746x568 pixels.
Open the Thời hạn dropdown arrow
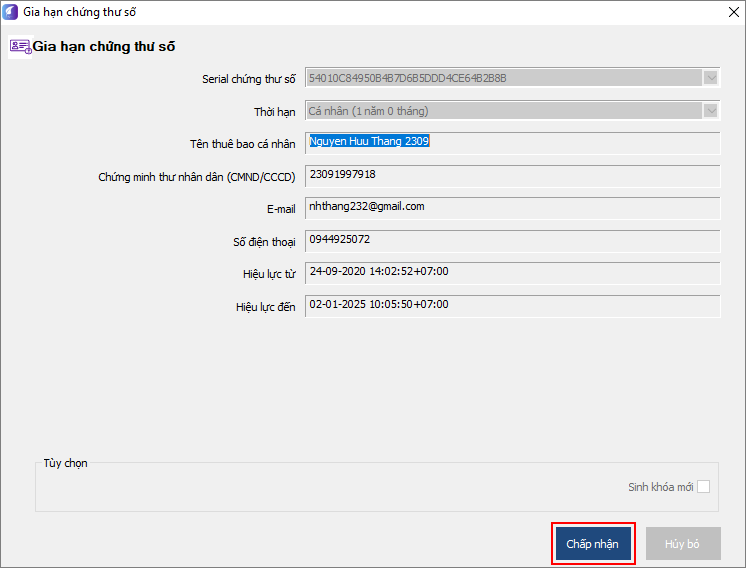tap(711, 111)
